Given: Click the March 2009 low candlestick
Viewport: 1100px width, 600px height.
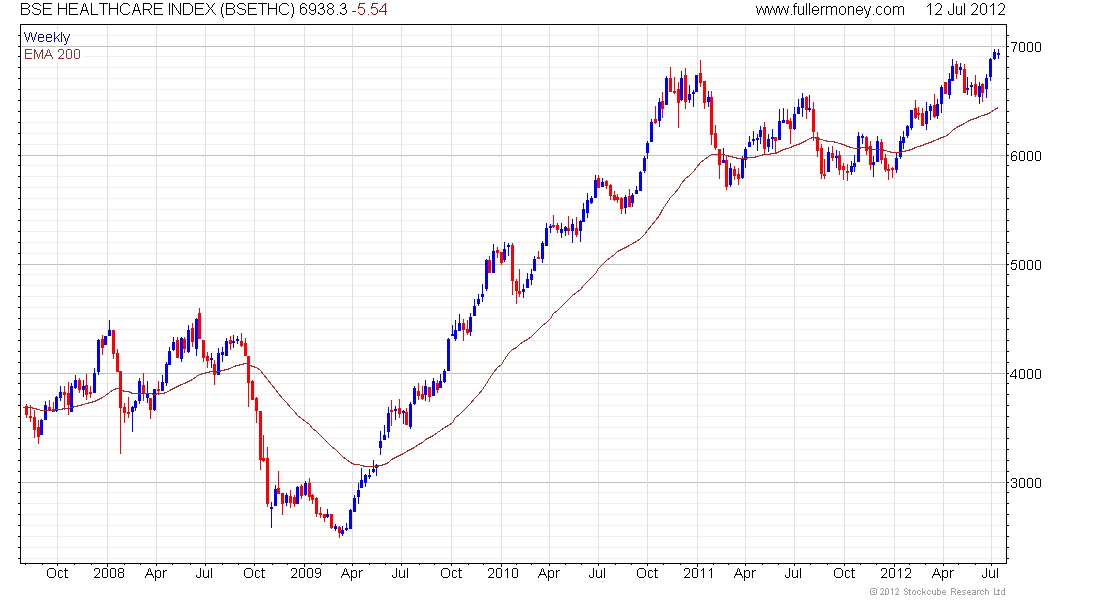Looking at the screenshot, I should [x=341, y=531].
